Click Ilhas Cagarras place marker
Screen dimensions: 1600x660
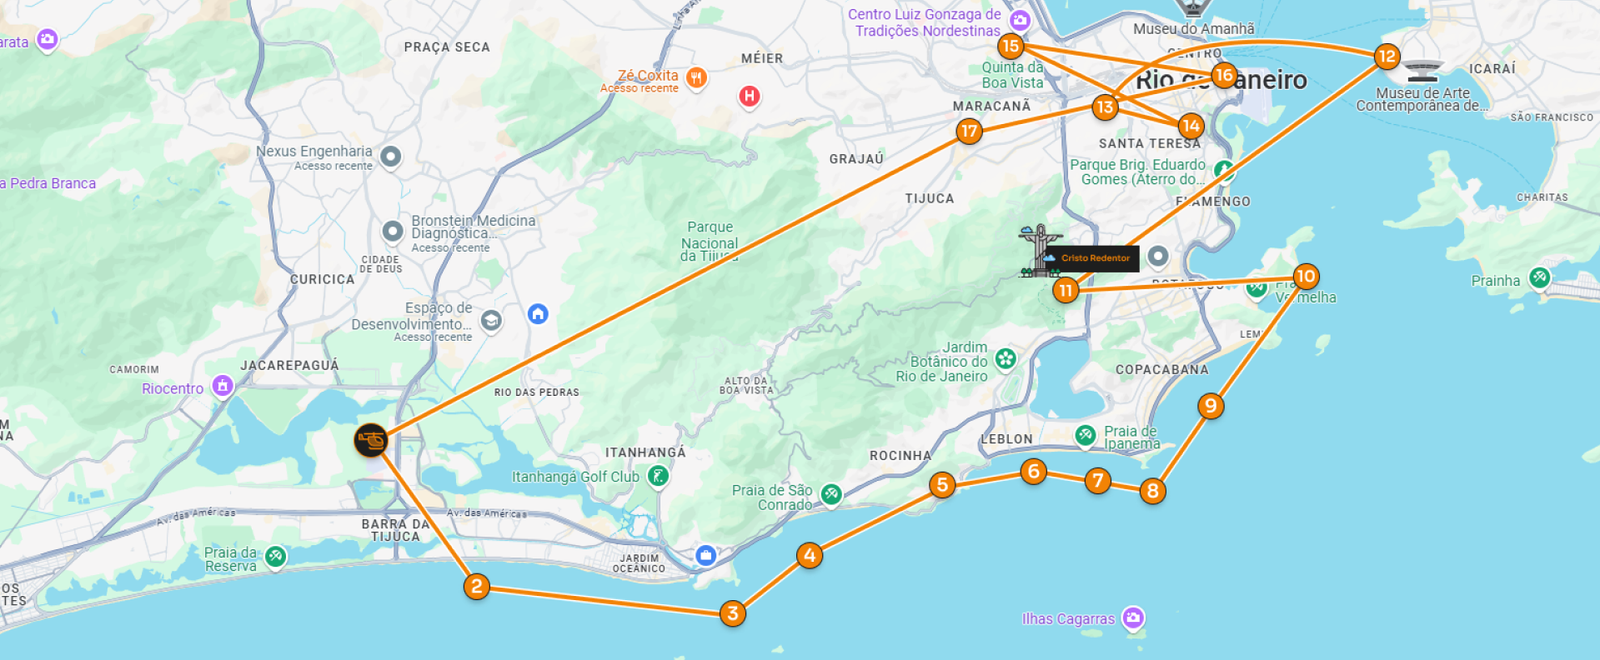click(x=1132, y=618)
